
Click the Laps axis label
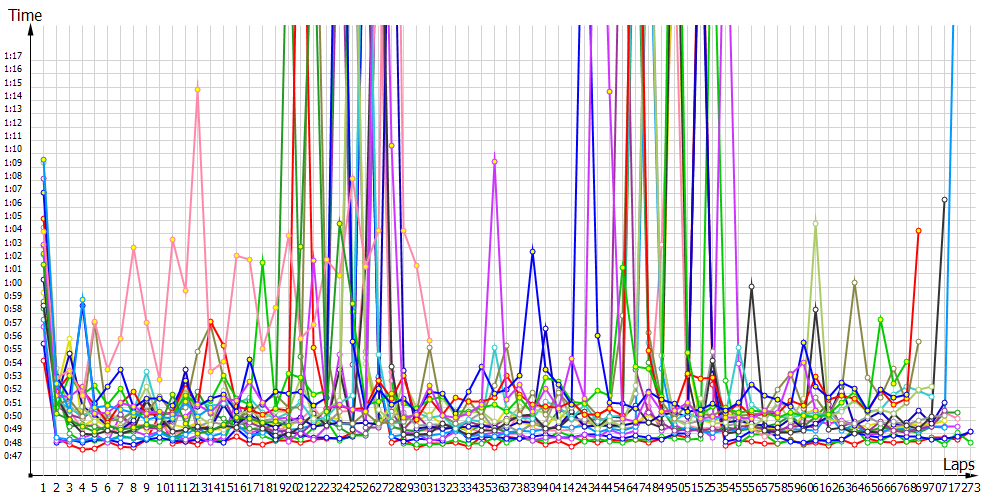[x=958, y=465]
